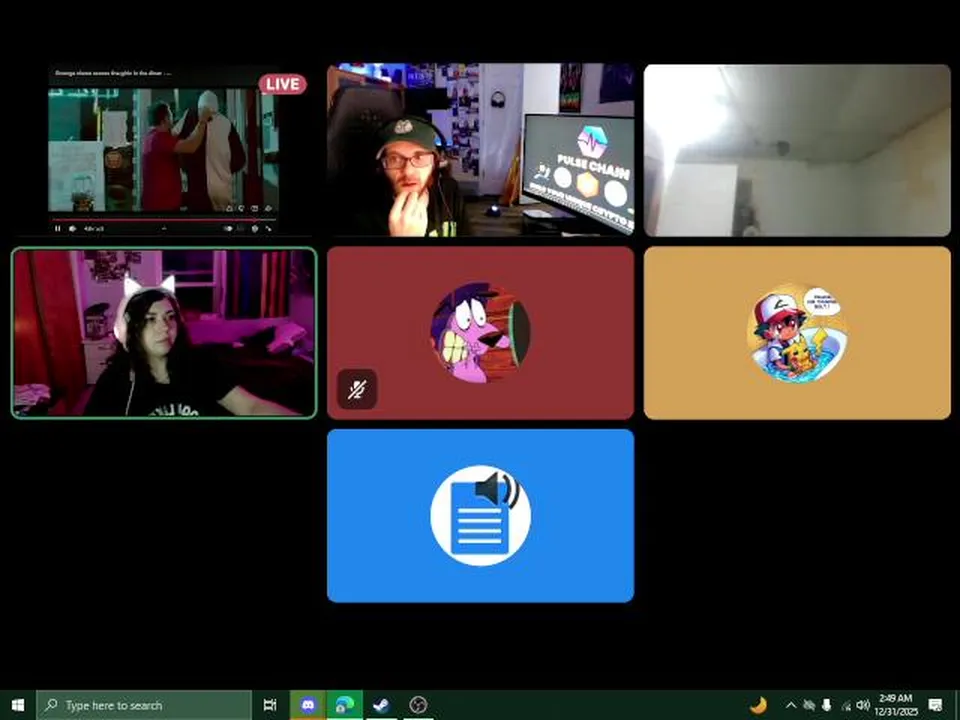Open Steam from the taskbar
Image resolution: width=960 pixels, height=720 pixels.
381,705
